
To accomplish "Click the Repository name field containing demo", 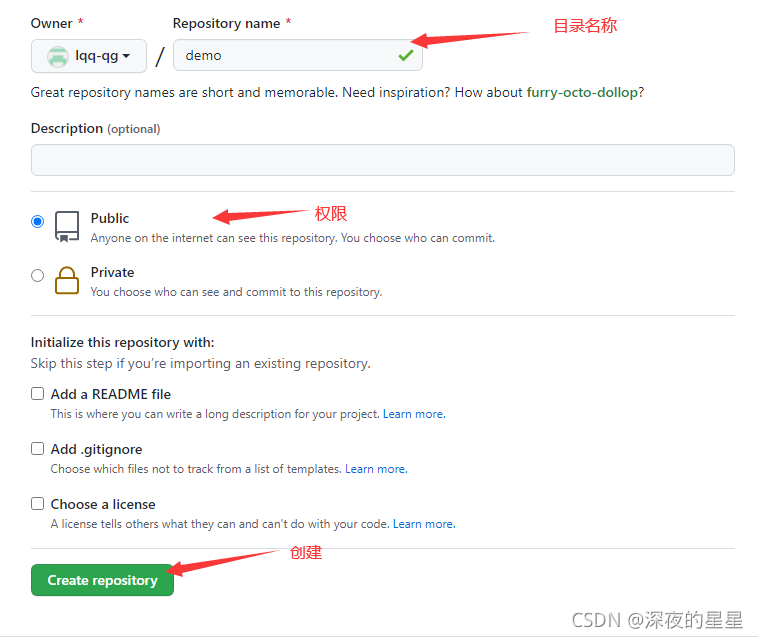I will pyautogui.click(x=298, y=56).
